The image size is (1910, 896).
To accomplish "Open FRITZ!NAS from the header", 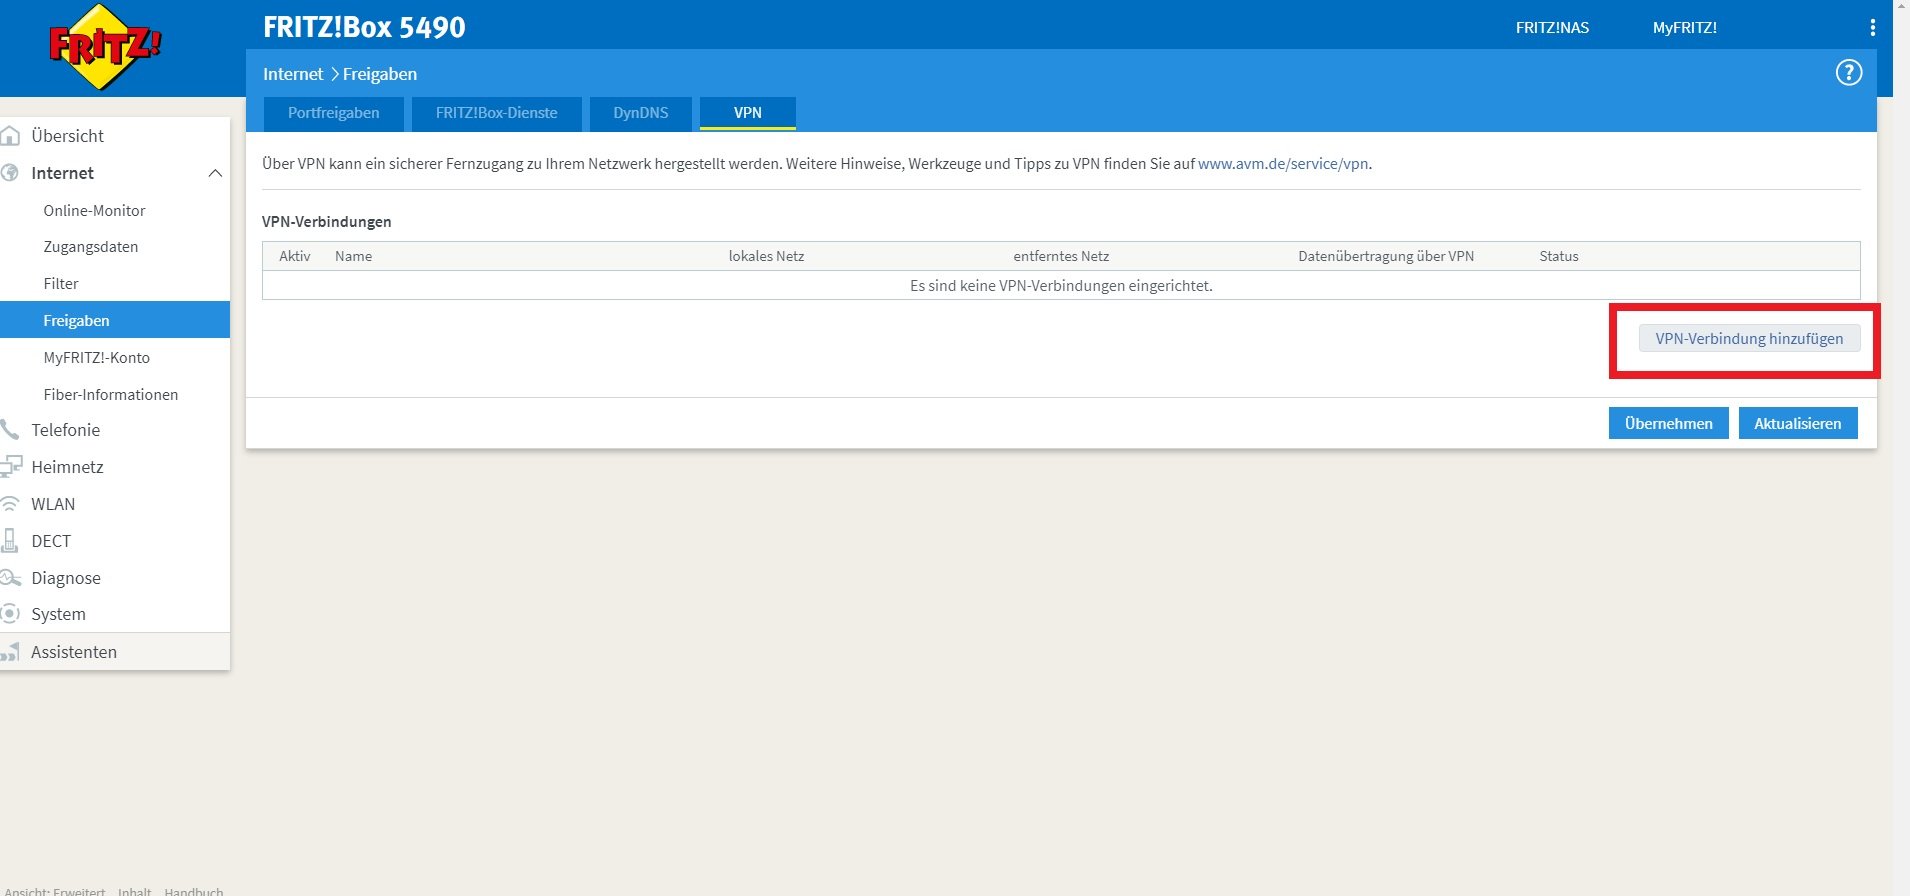I will click(1552, 28).
